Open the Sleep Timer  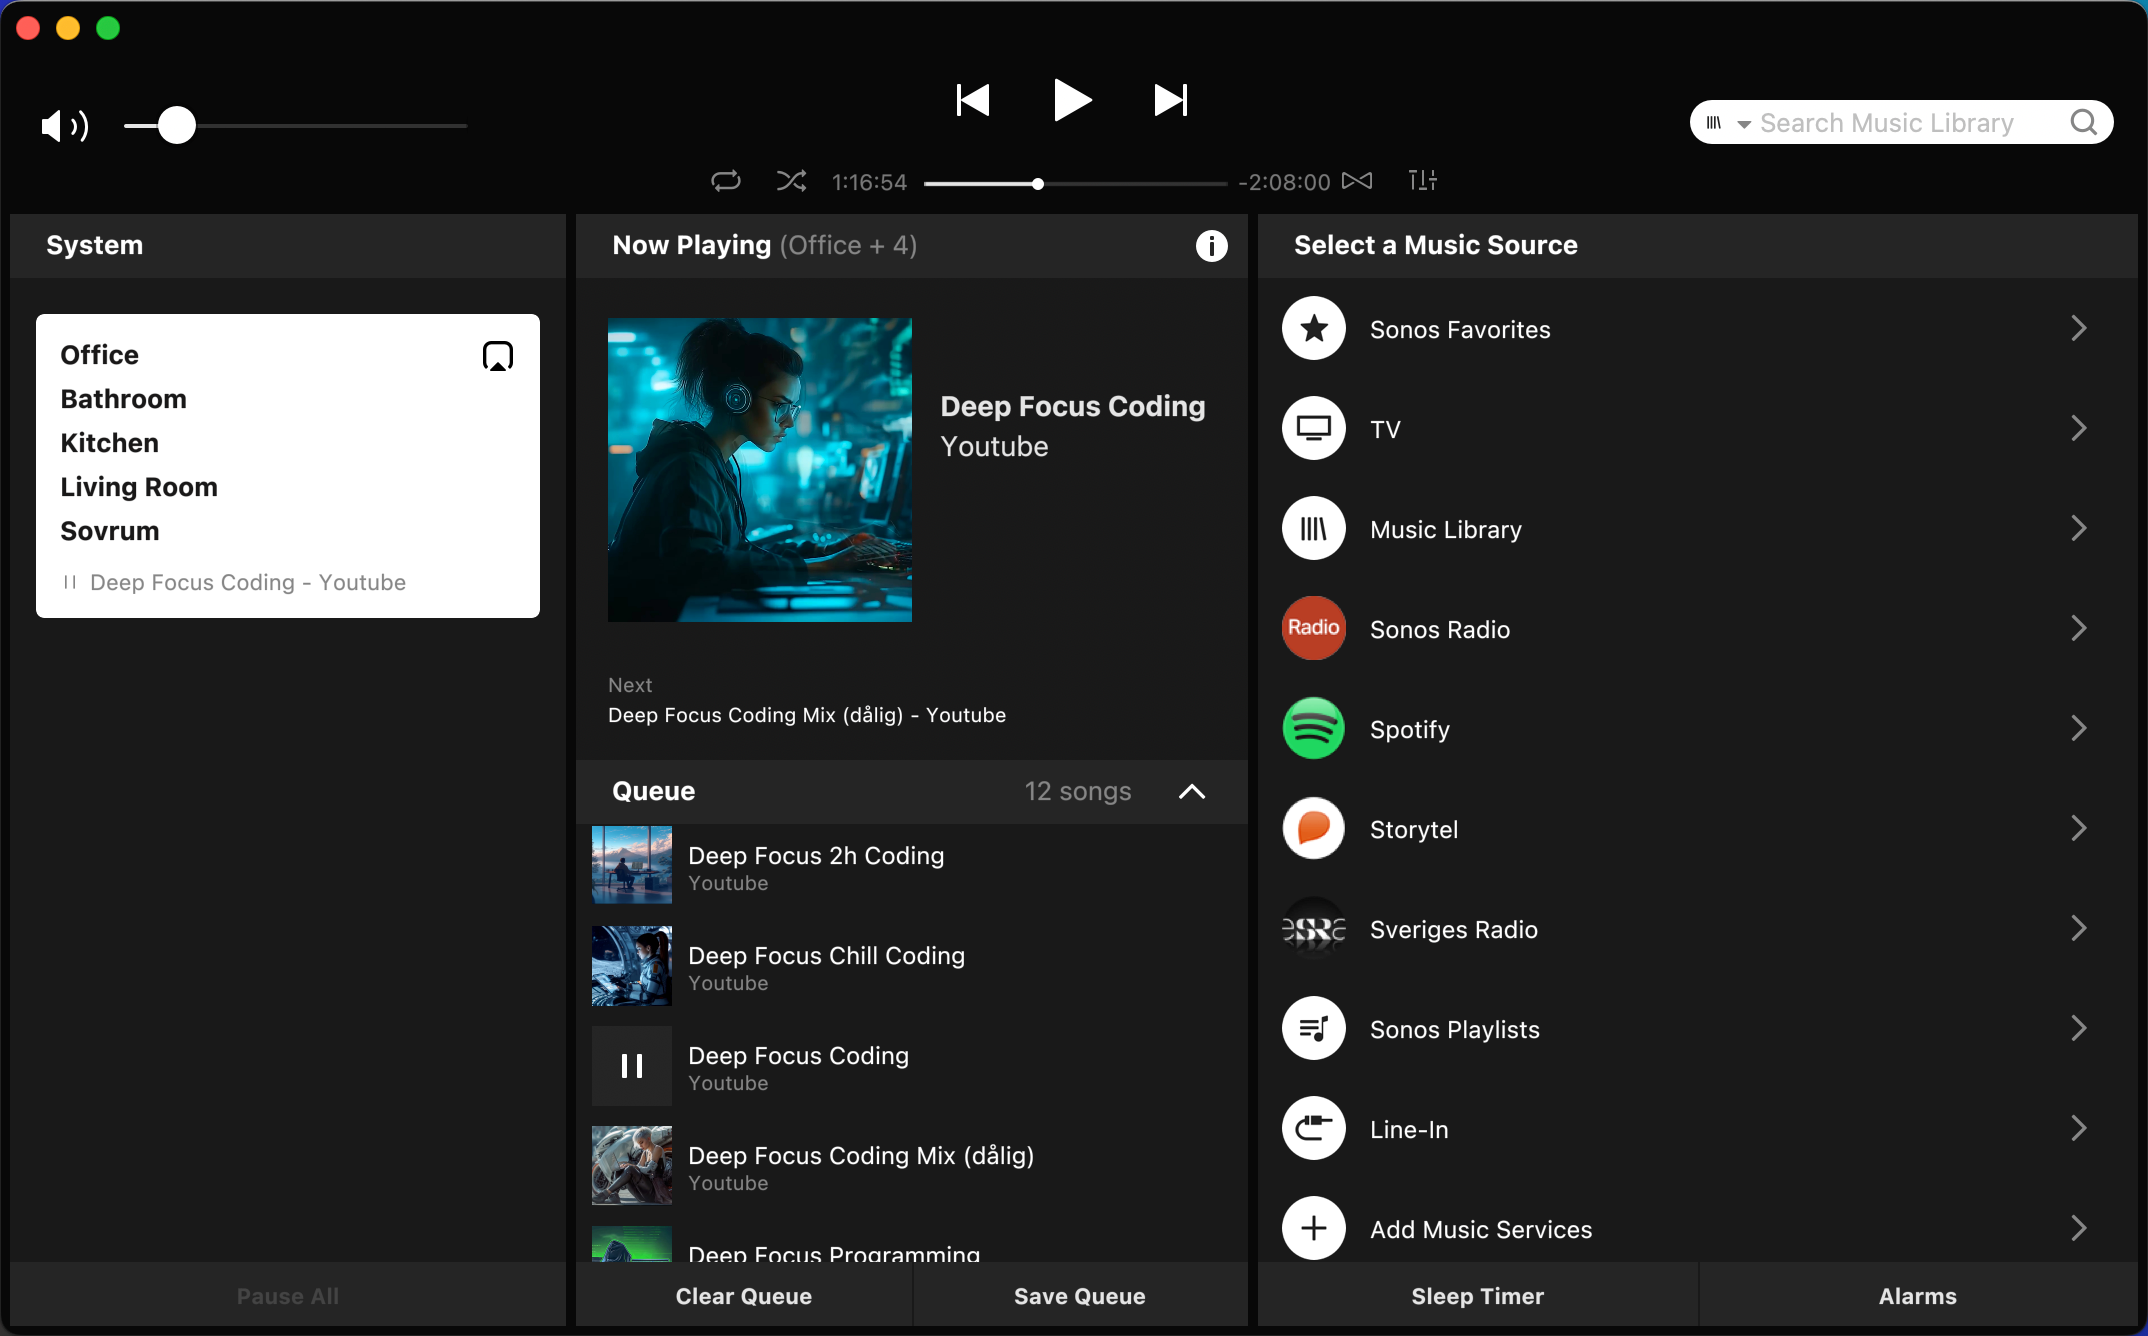[x=1478, y=1296]
